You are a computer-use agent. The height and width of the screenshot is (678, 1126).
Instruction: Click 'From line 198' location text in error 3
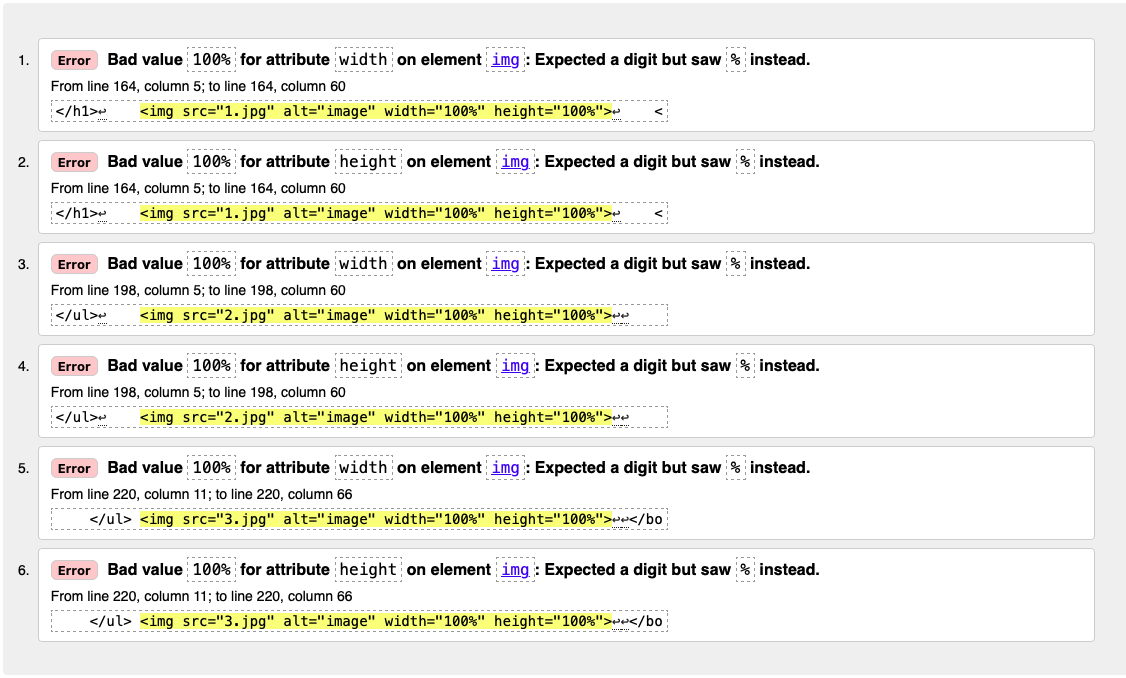pyautogui.click(x=198, y=290)
